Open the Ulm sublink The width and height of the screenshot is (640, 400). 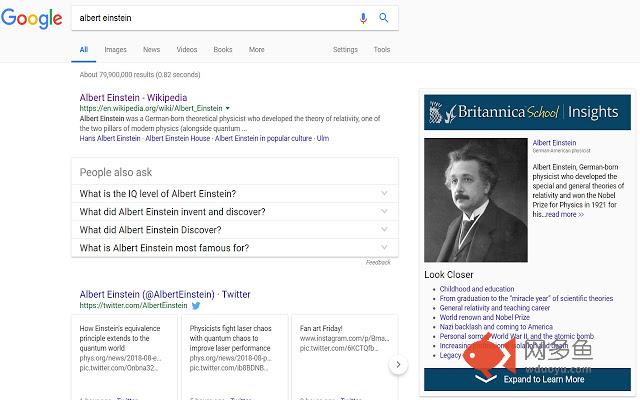pyautogui.click(x=323, y=138)
